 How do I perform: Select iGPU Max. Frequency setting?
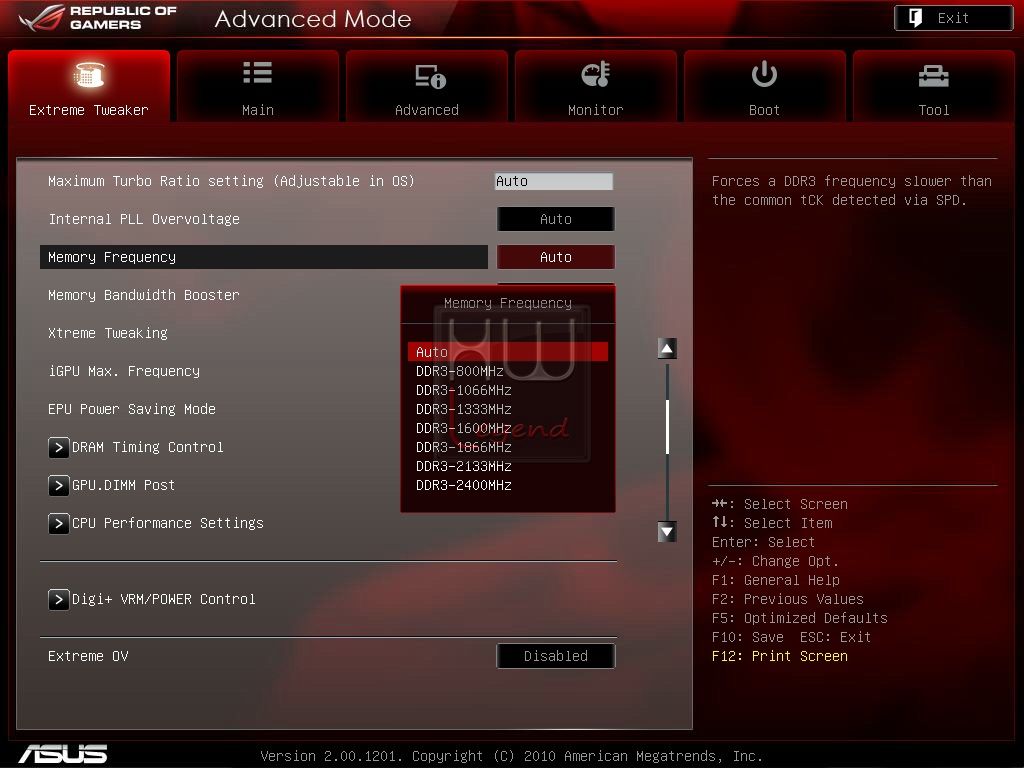click(x=124, y=371)
